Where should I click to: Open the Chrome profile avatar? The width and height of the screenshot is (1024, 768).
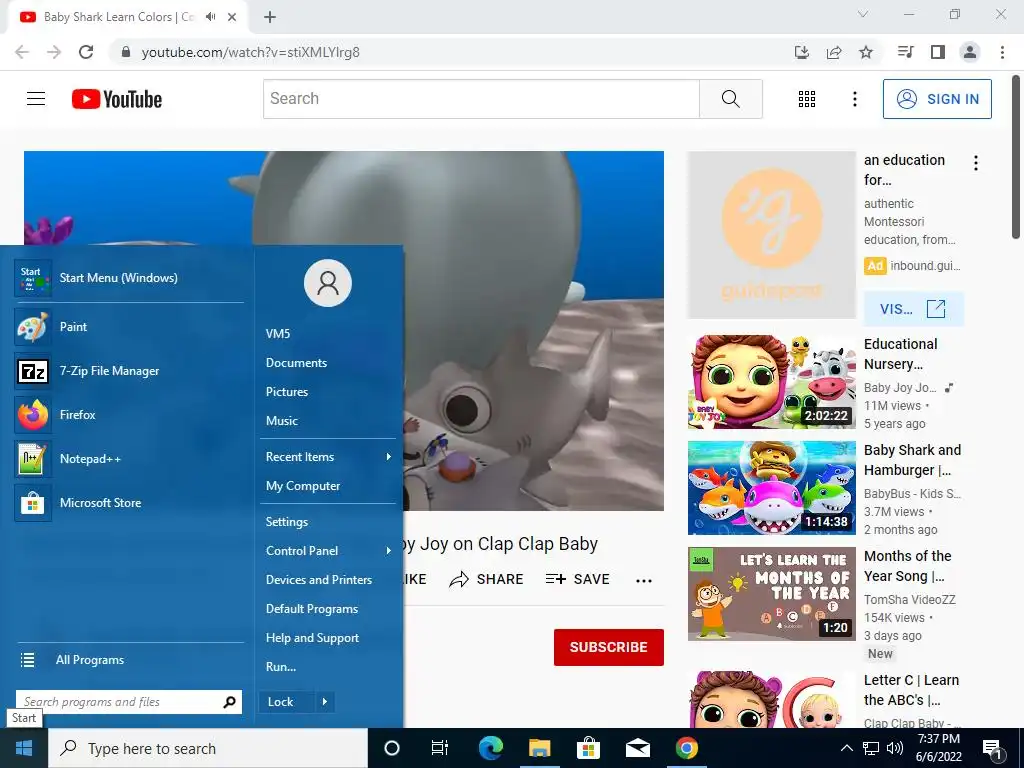[x=970, y=52]
